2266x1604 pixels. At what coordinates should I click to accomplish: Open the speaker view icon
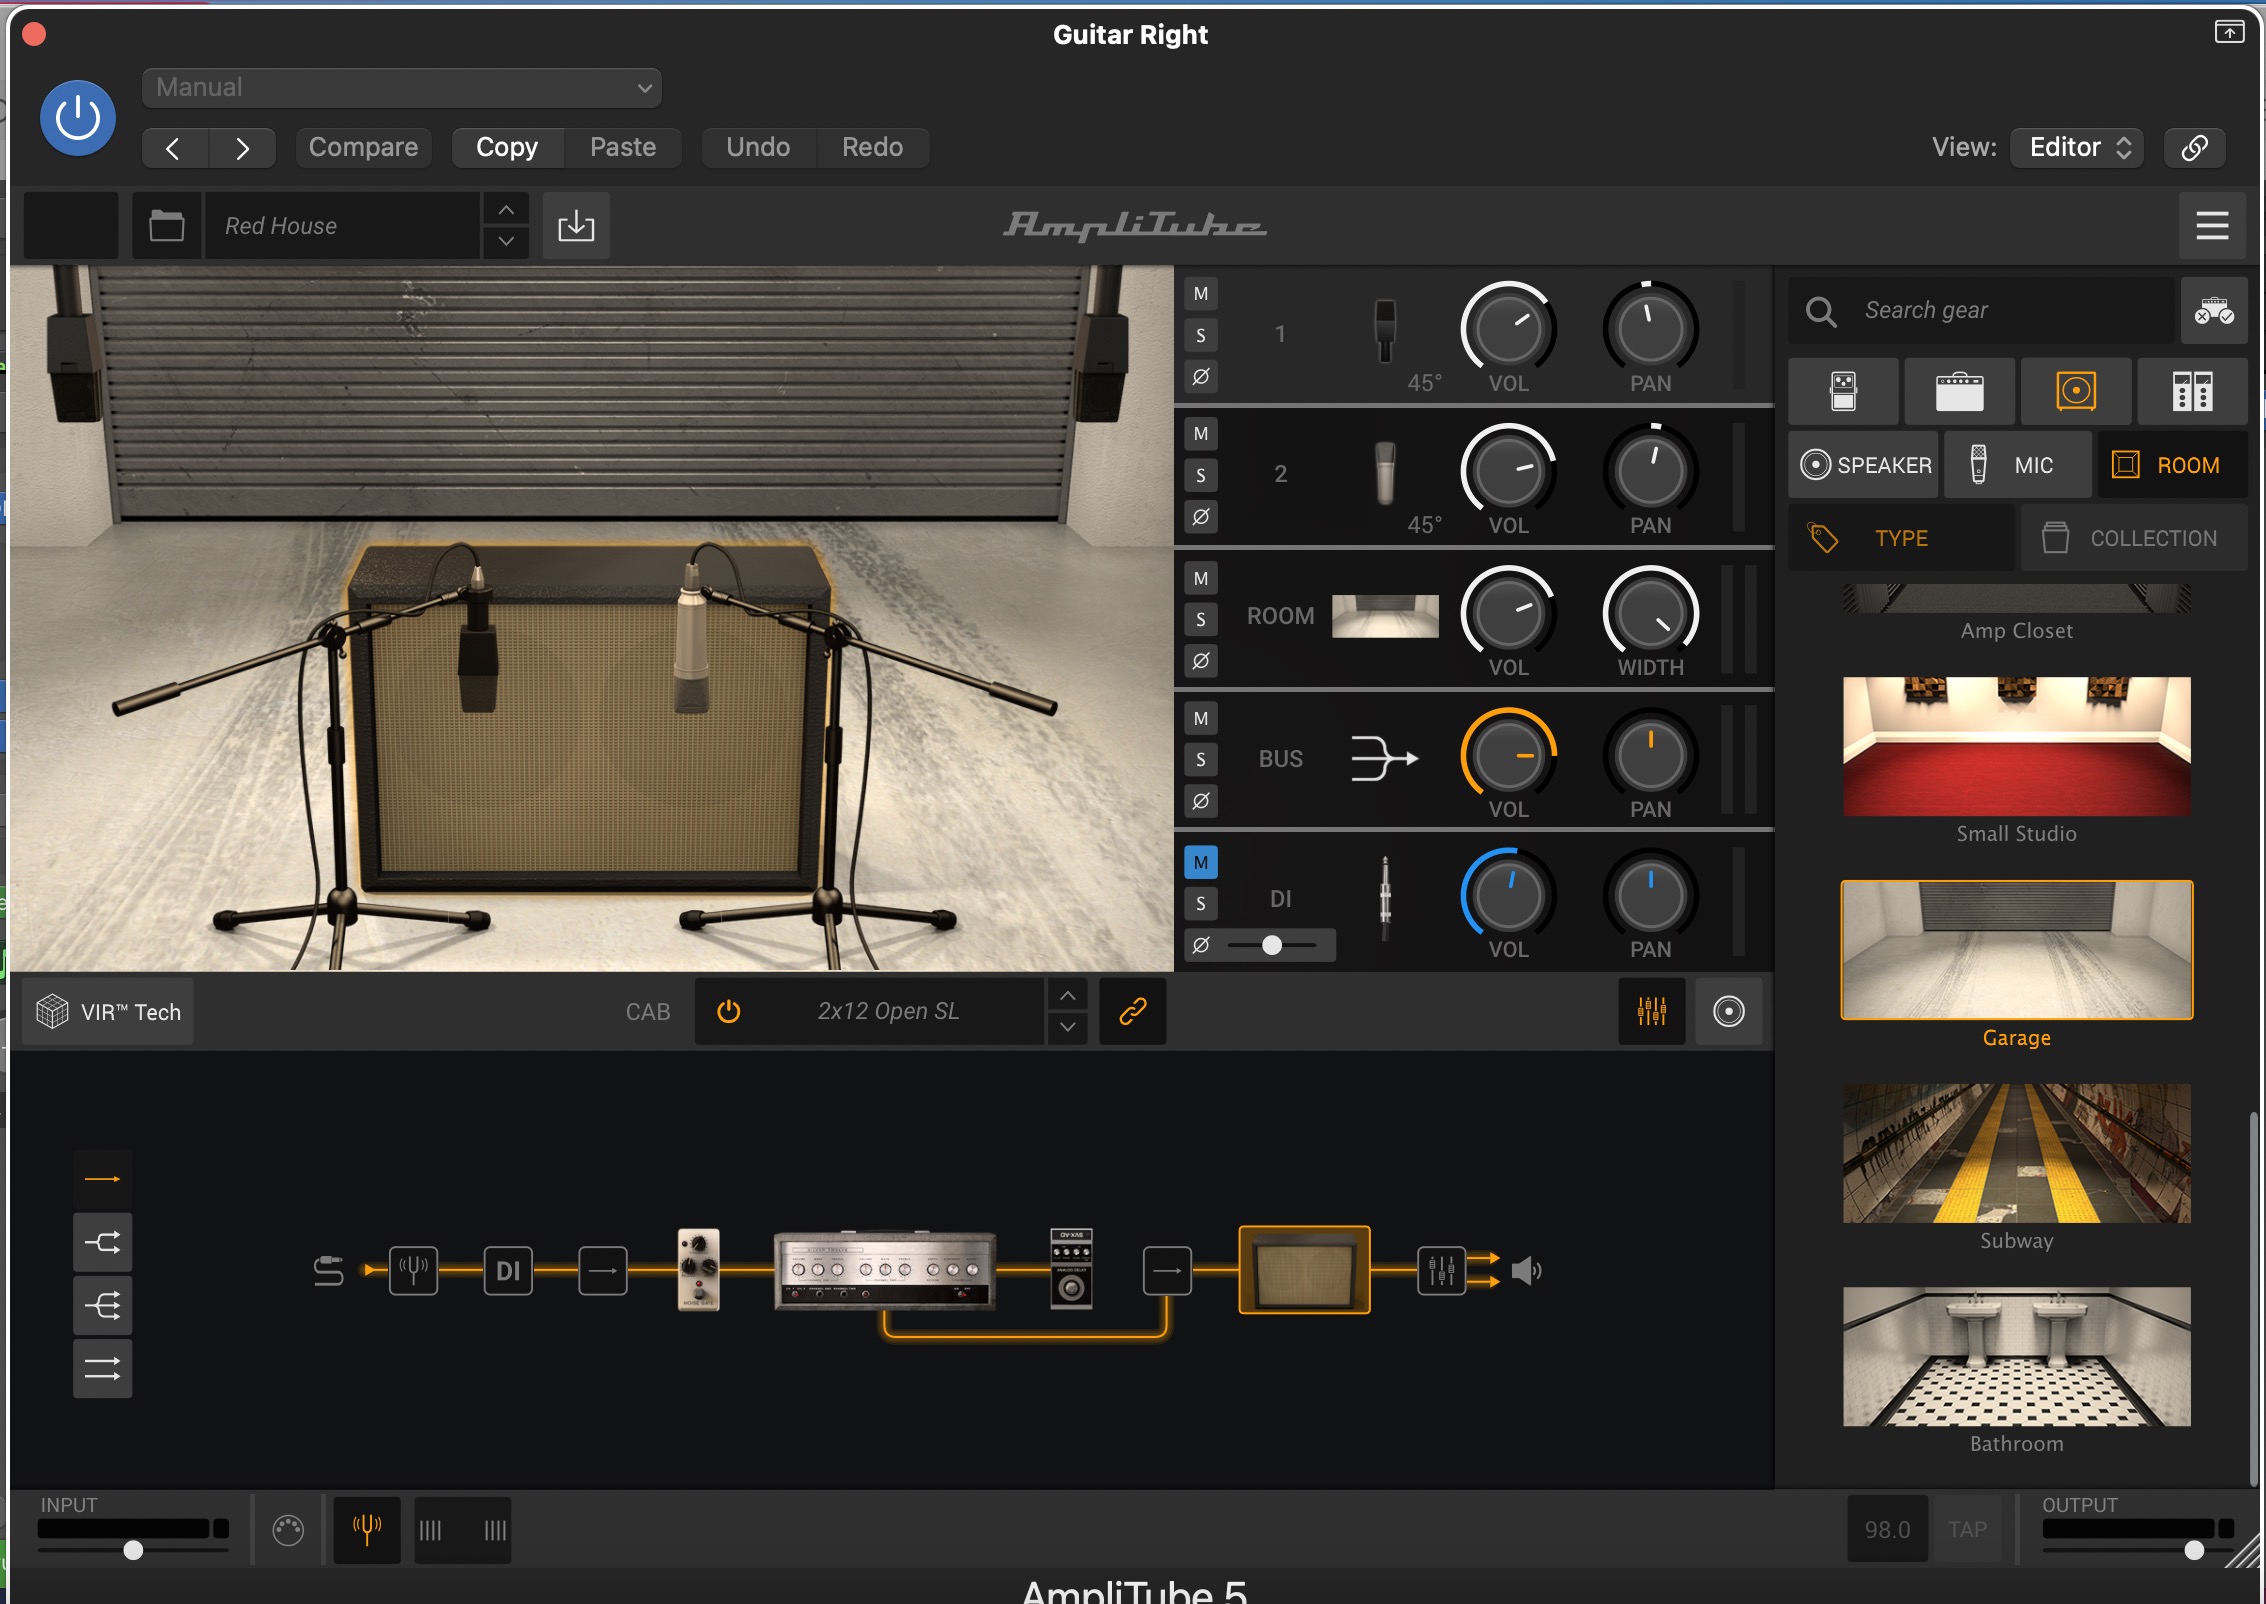(1729, 1012)
